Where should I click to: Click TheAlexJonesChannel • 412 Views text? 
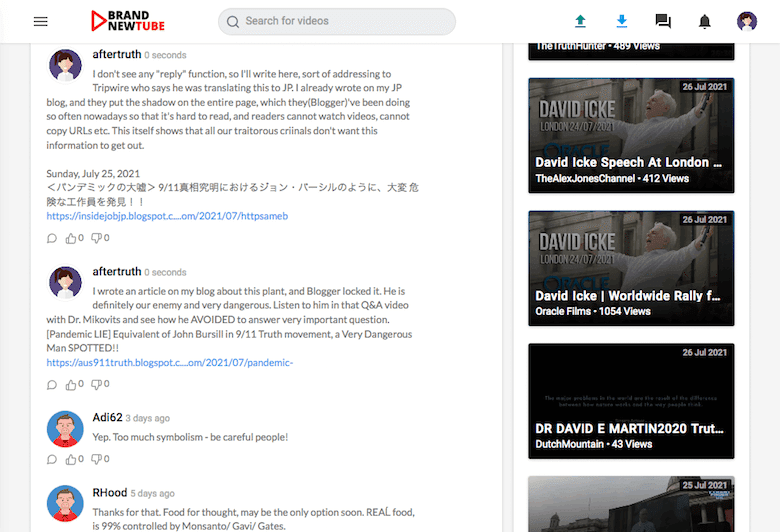pos(612,179)
